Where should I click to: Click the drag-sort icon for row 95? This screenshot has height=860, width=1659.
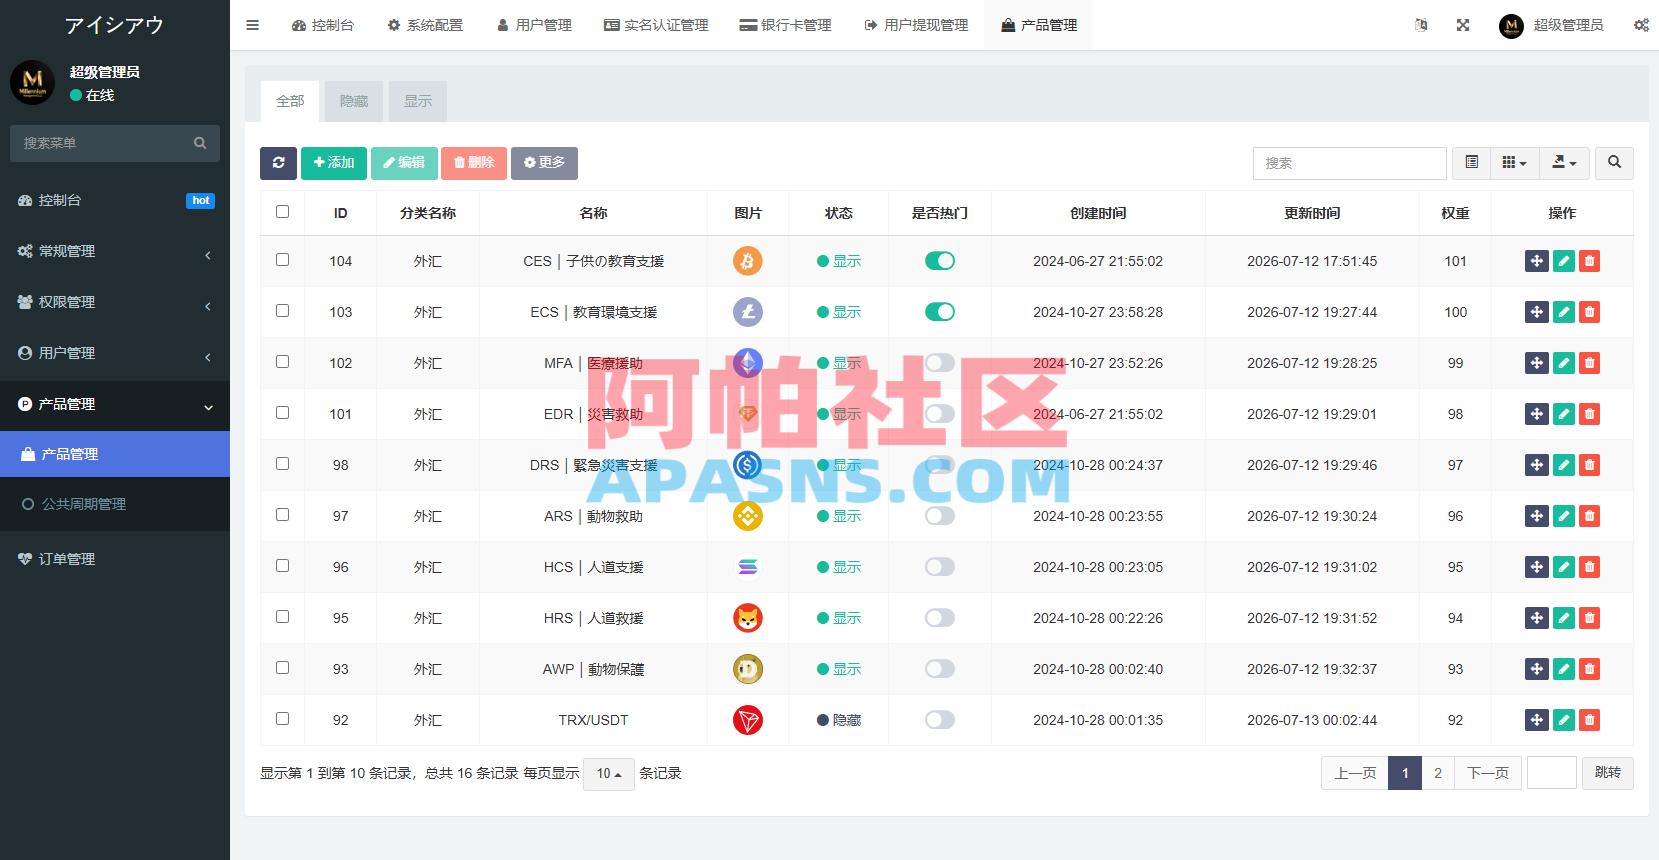tap(1537, 618)
